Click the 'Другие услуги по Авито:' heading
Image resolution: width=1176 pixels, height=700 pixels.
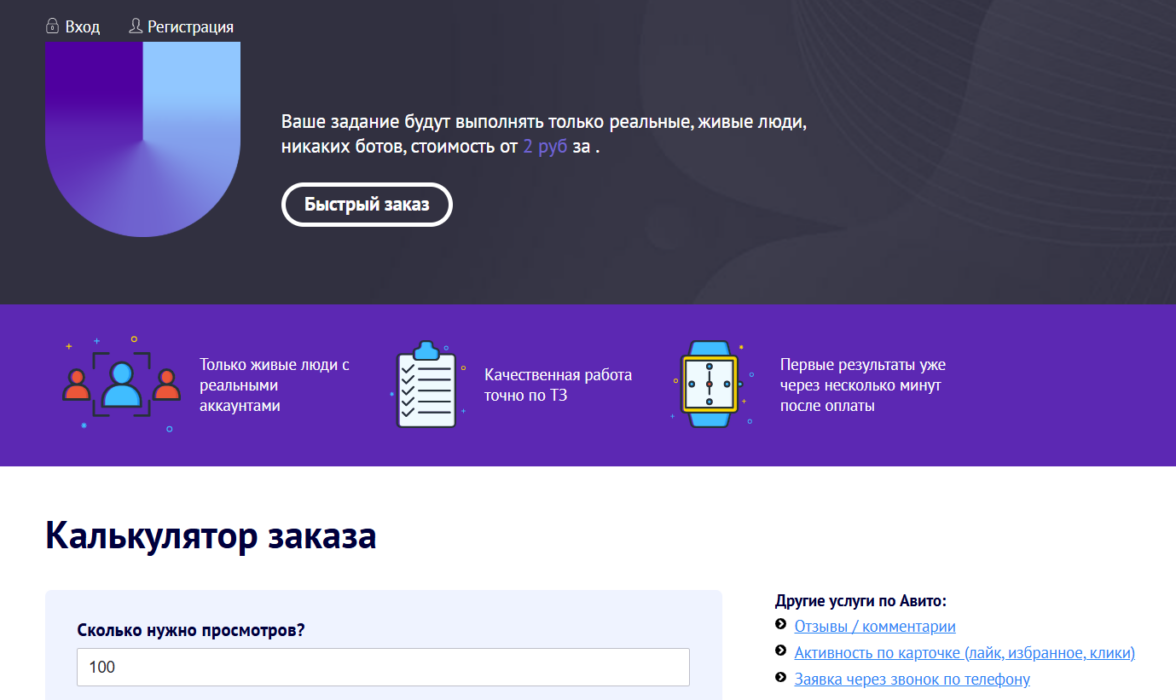click(x=860, y=601)
